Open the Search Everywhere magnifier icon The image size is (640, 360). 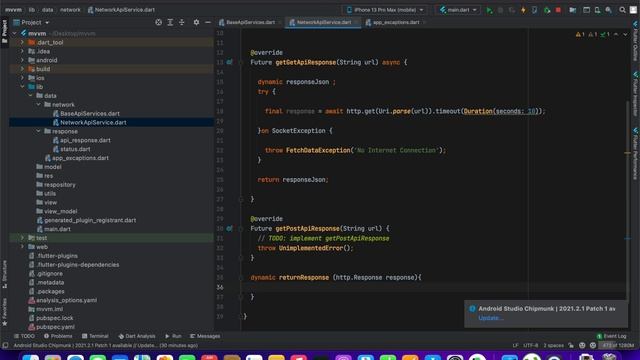click(622, 10)
